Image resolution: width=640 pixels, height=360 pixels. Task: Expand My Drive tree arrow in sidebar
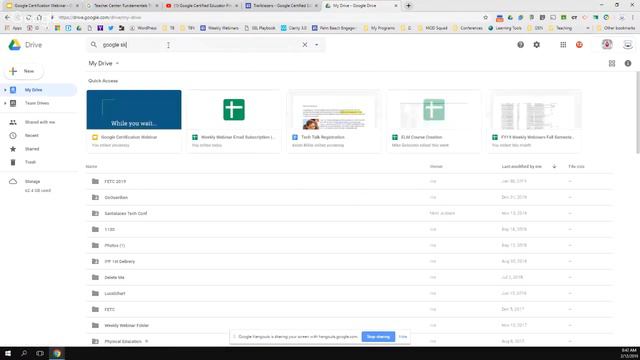pyautogui.click(x=5, y=90)
